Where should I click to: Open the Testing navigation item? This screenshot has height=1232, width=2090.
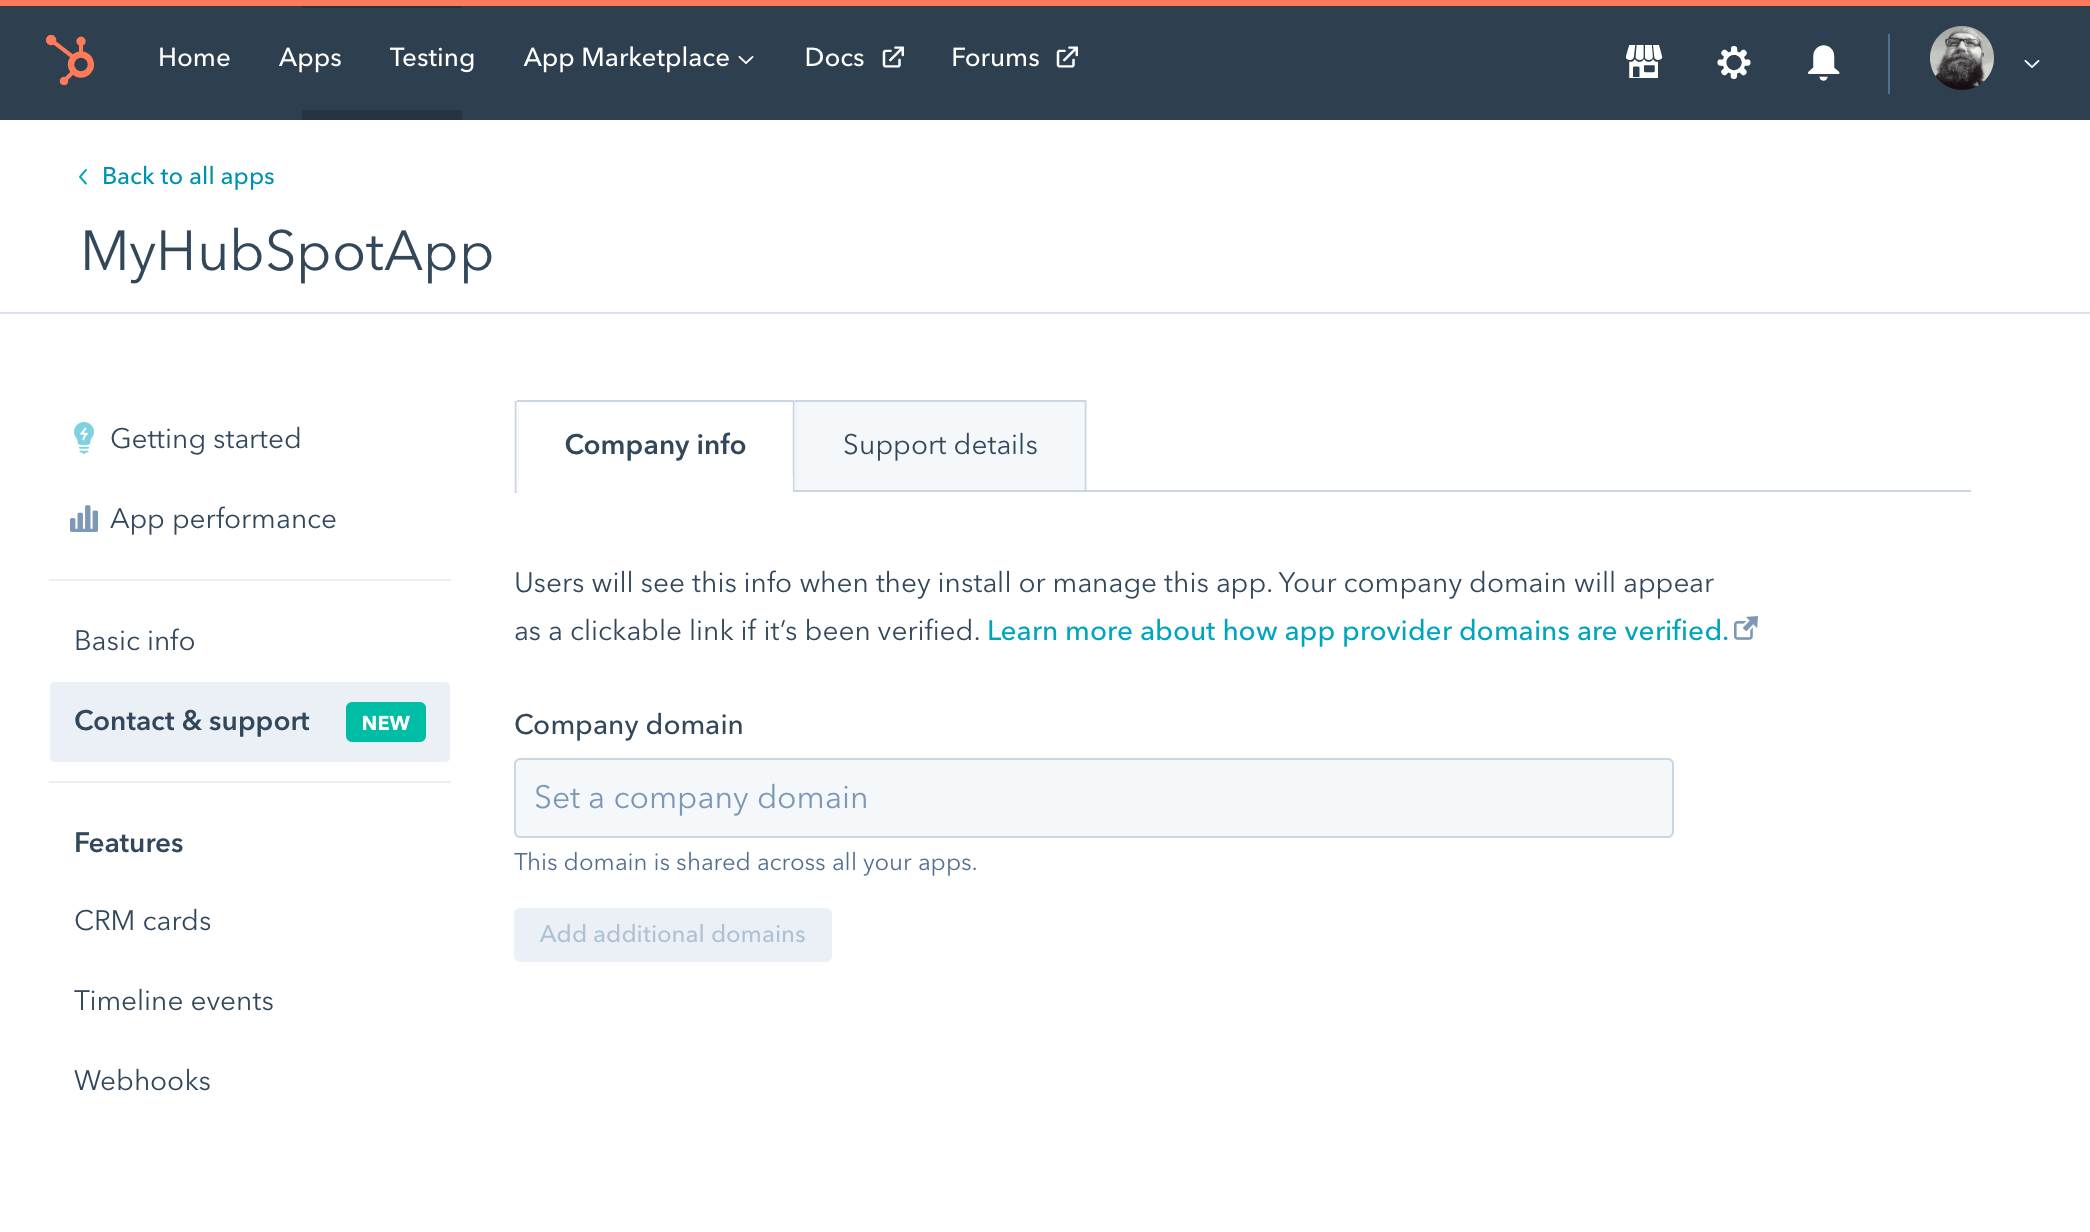(x=432, y=58)
